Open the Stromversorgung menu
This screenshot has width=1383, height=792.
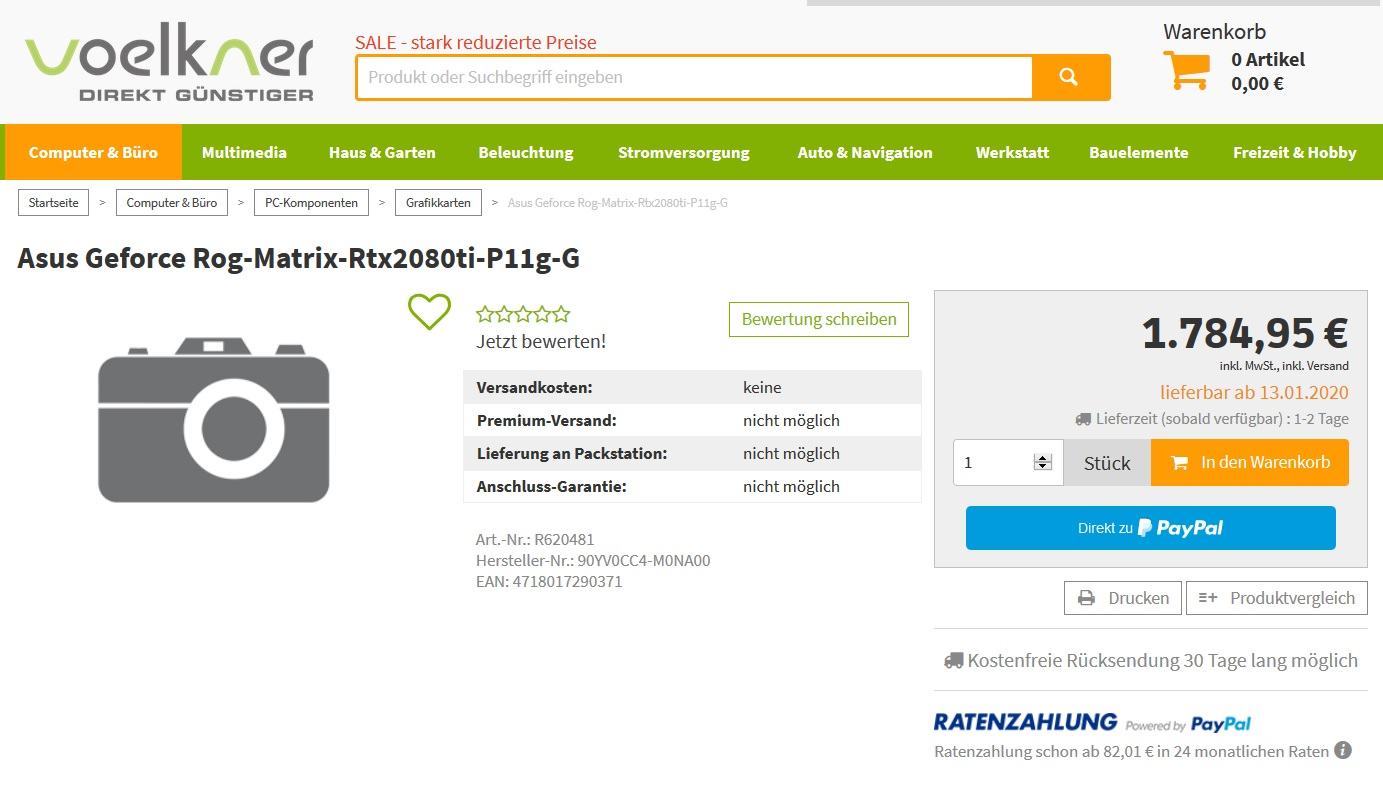684,152
